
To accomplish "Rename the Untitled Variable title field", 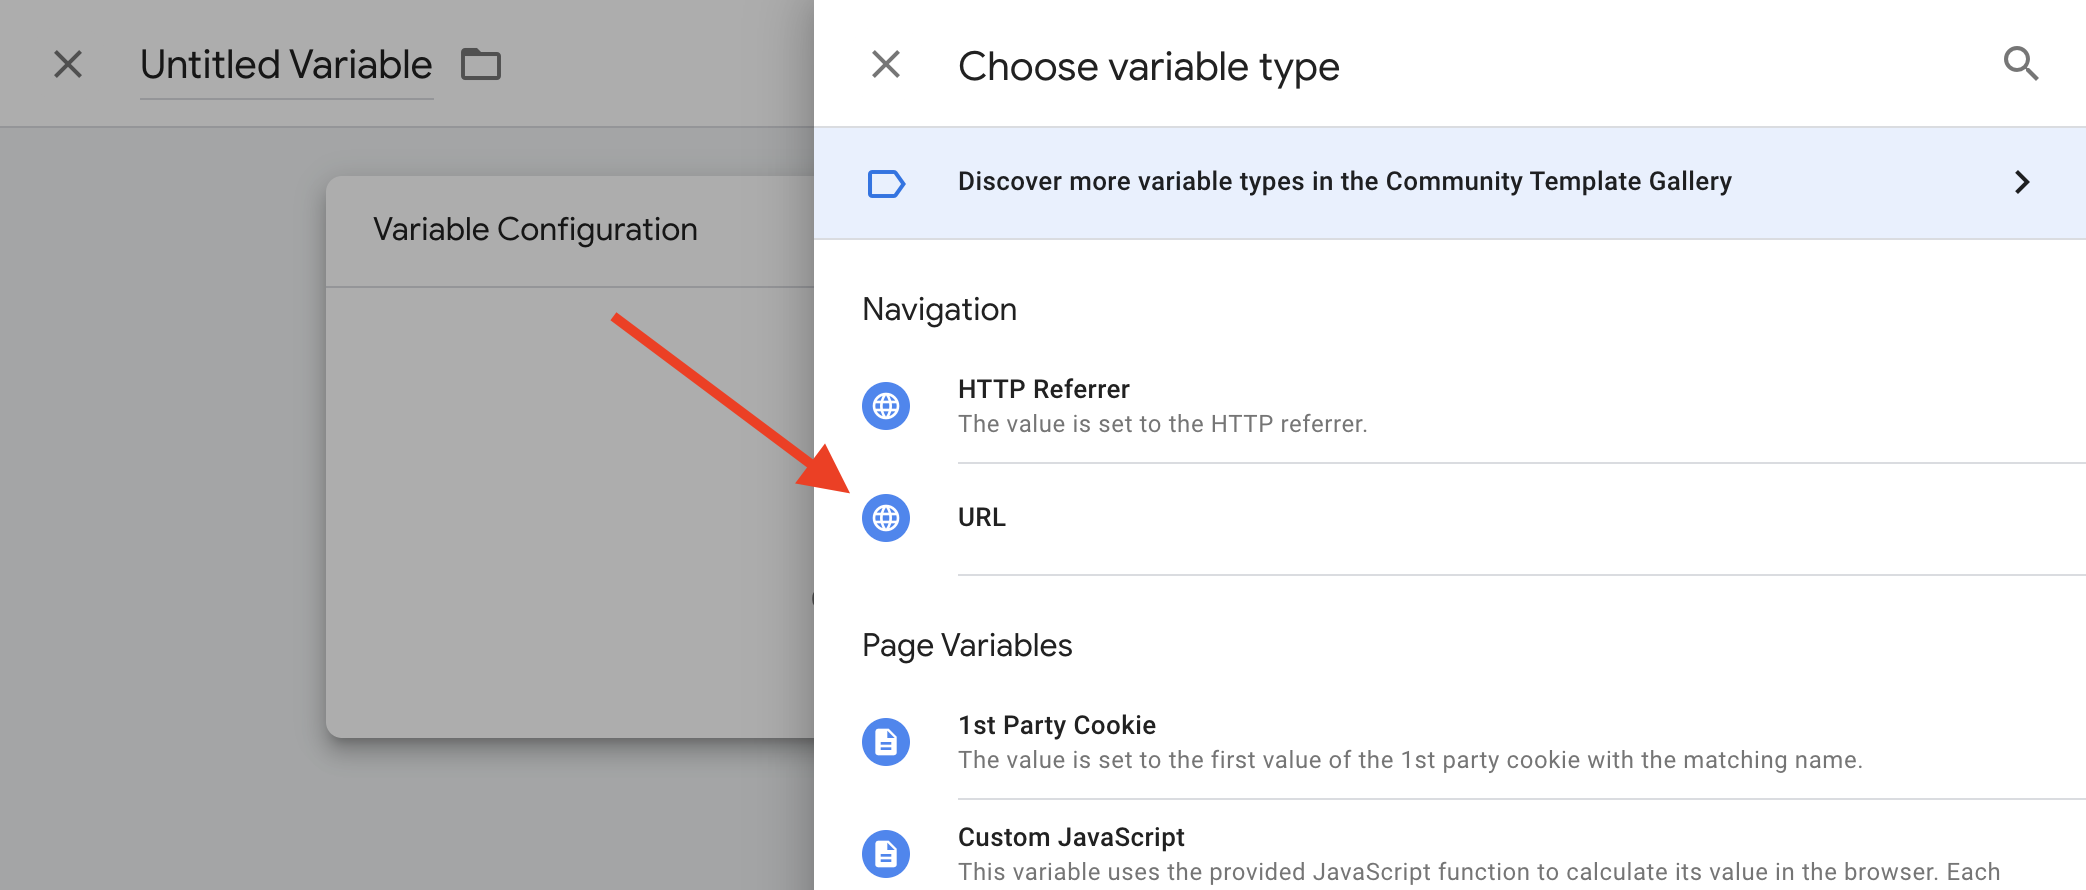I will 286,65.
